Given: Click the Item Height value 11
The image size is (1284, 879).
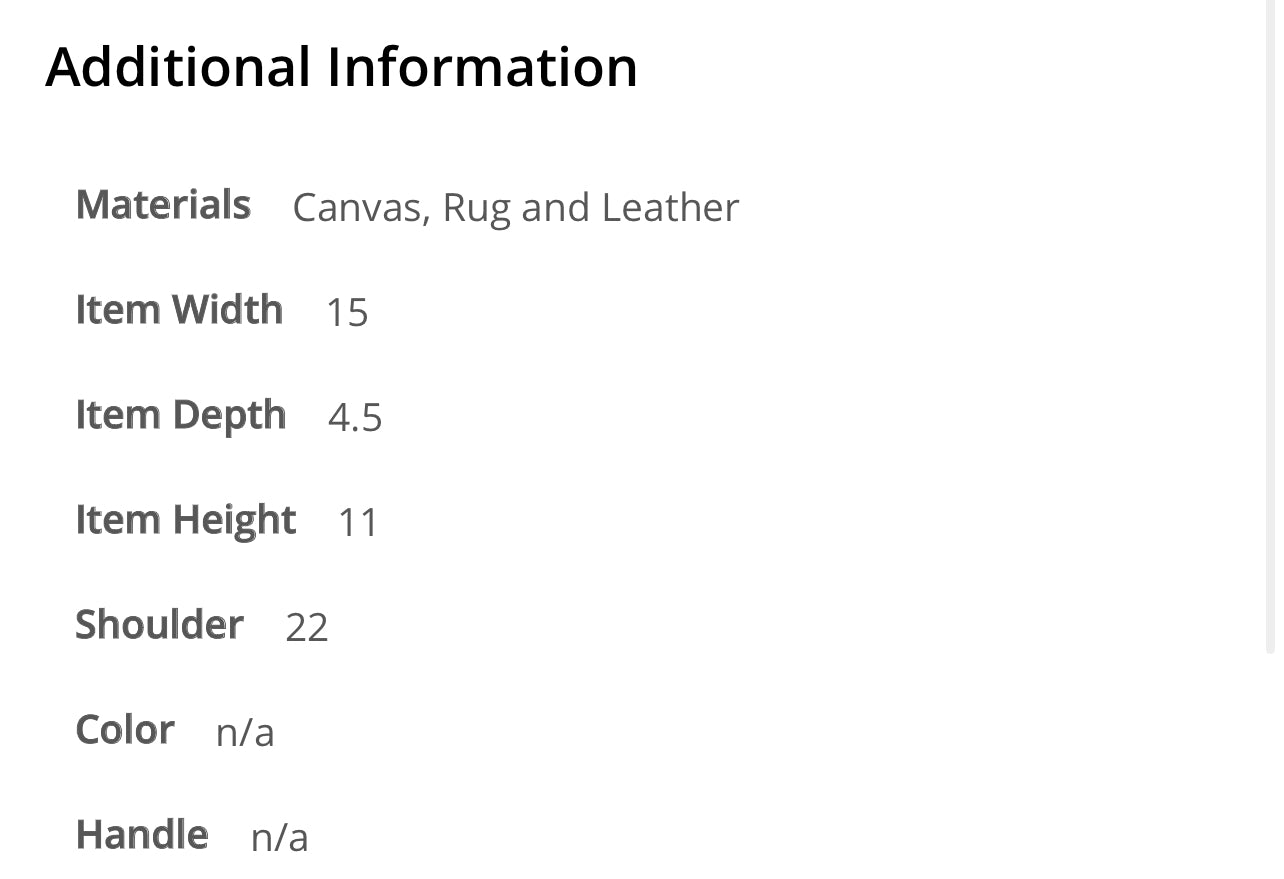Looking at the screenshot, I should pos(358,522).
